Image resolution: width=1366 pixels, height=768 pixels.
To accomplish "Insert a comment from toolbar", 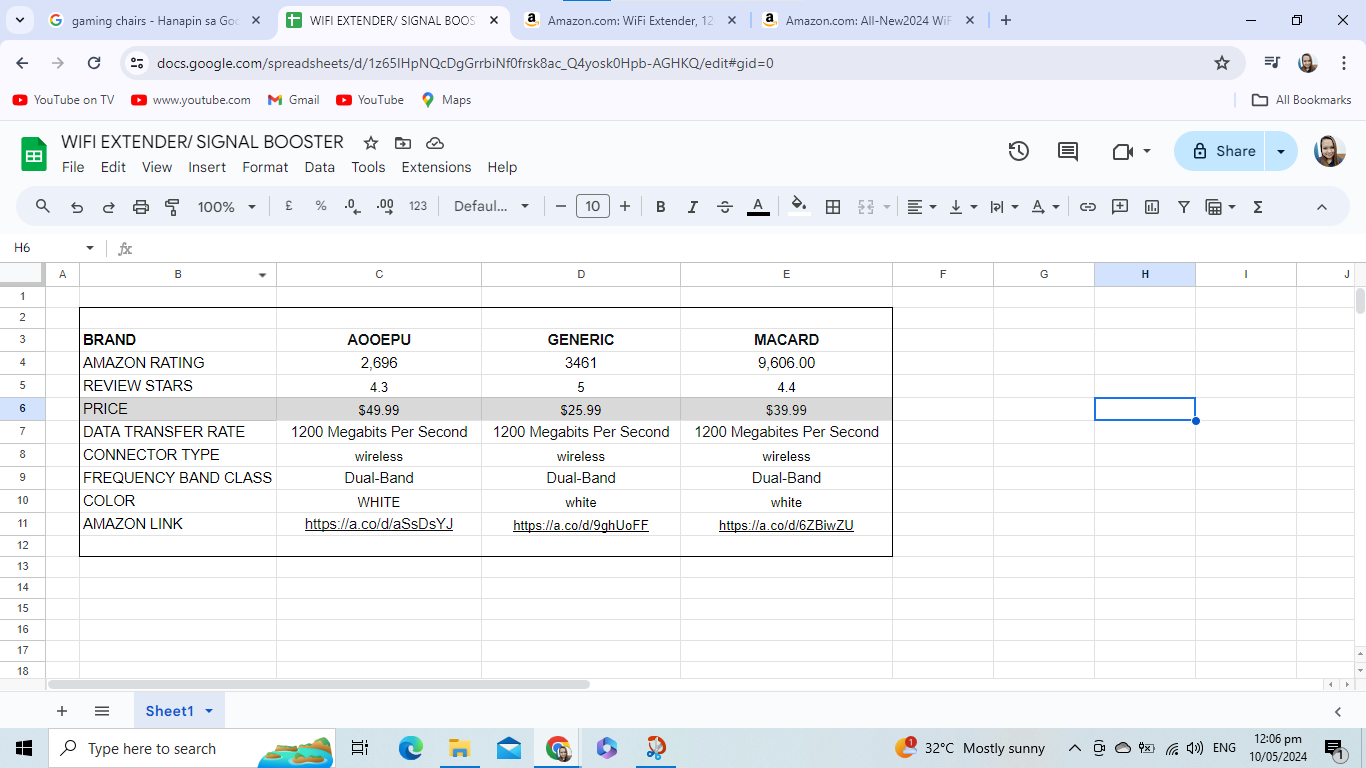I will click(1120, 207).
